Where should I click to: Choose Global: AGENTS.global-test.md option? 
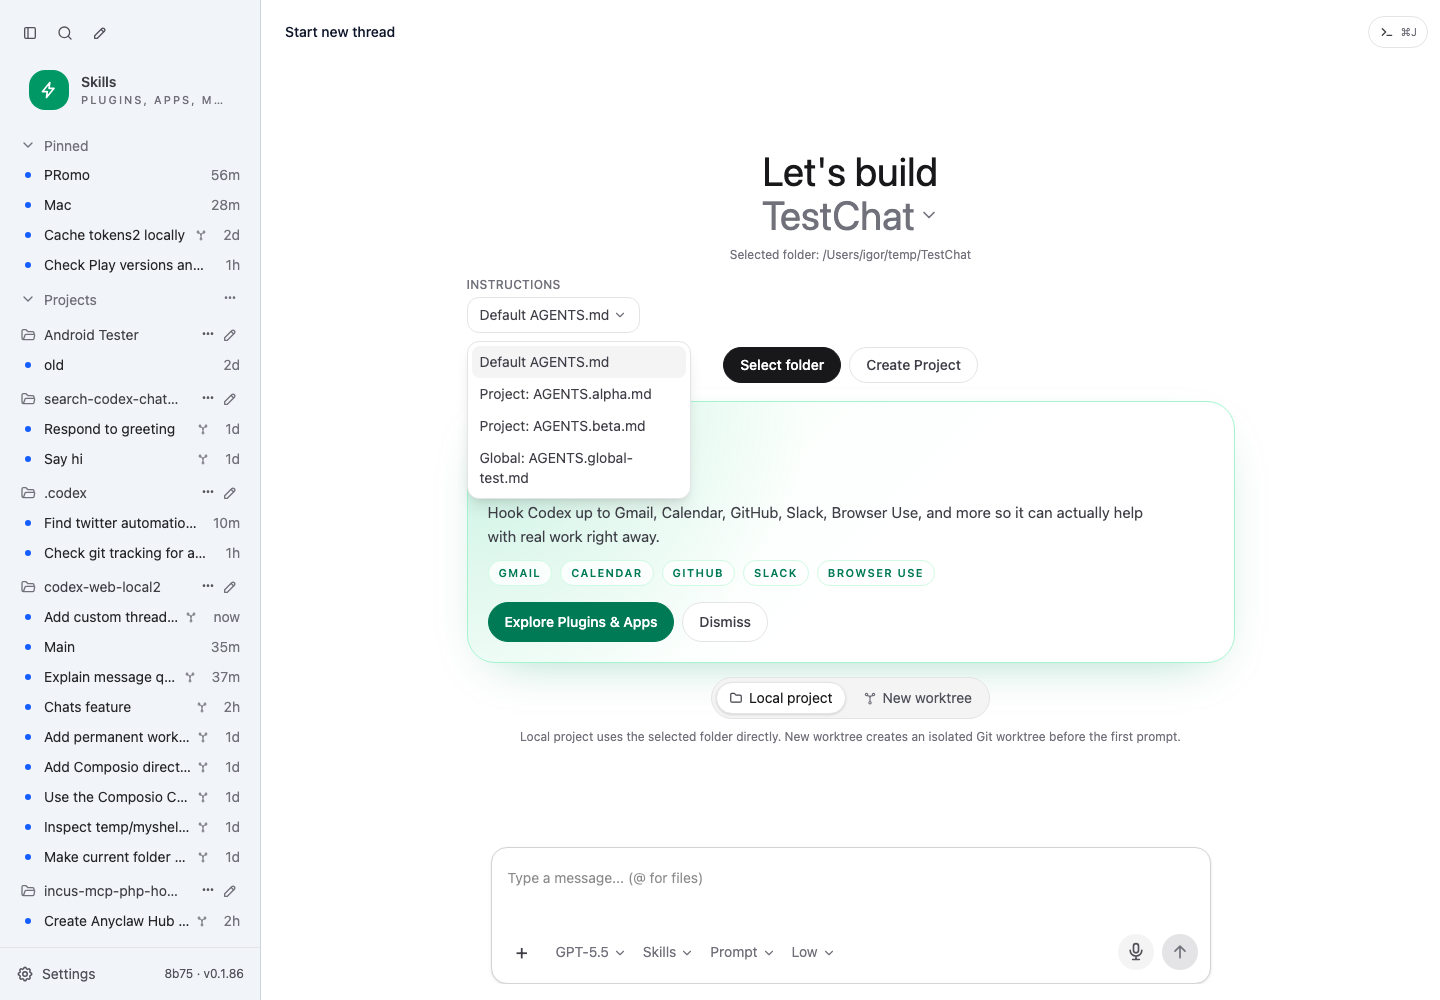point(579,468)
